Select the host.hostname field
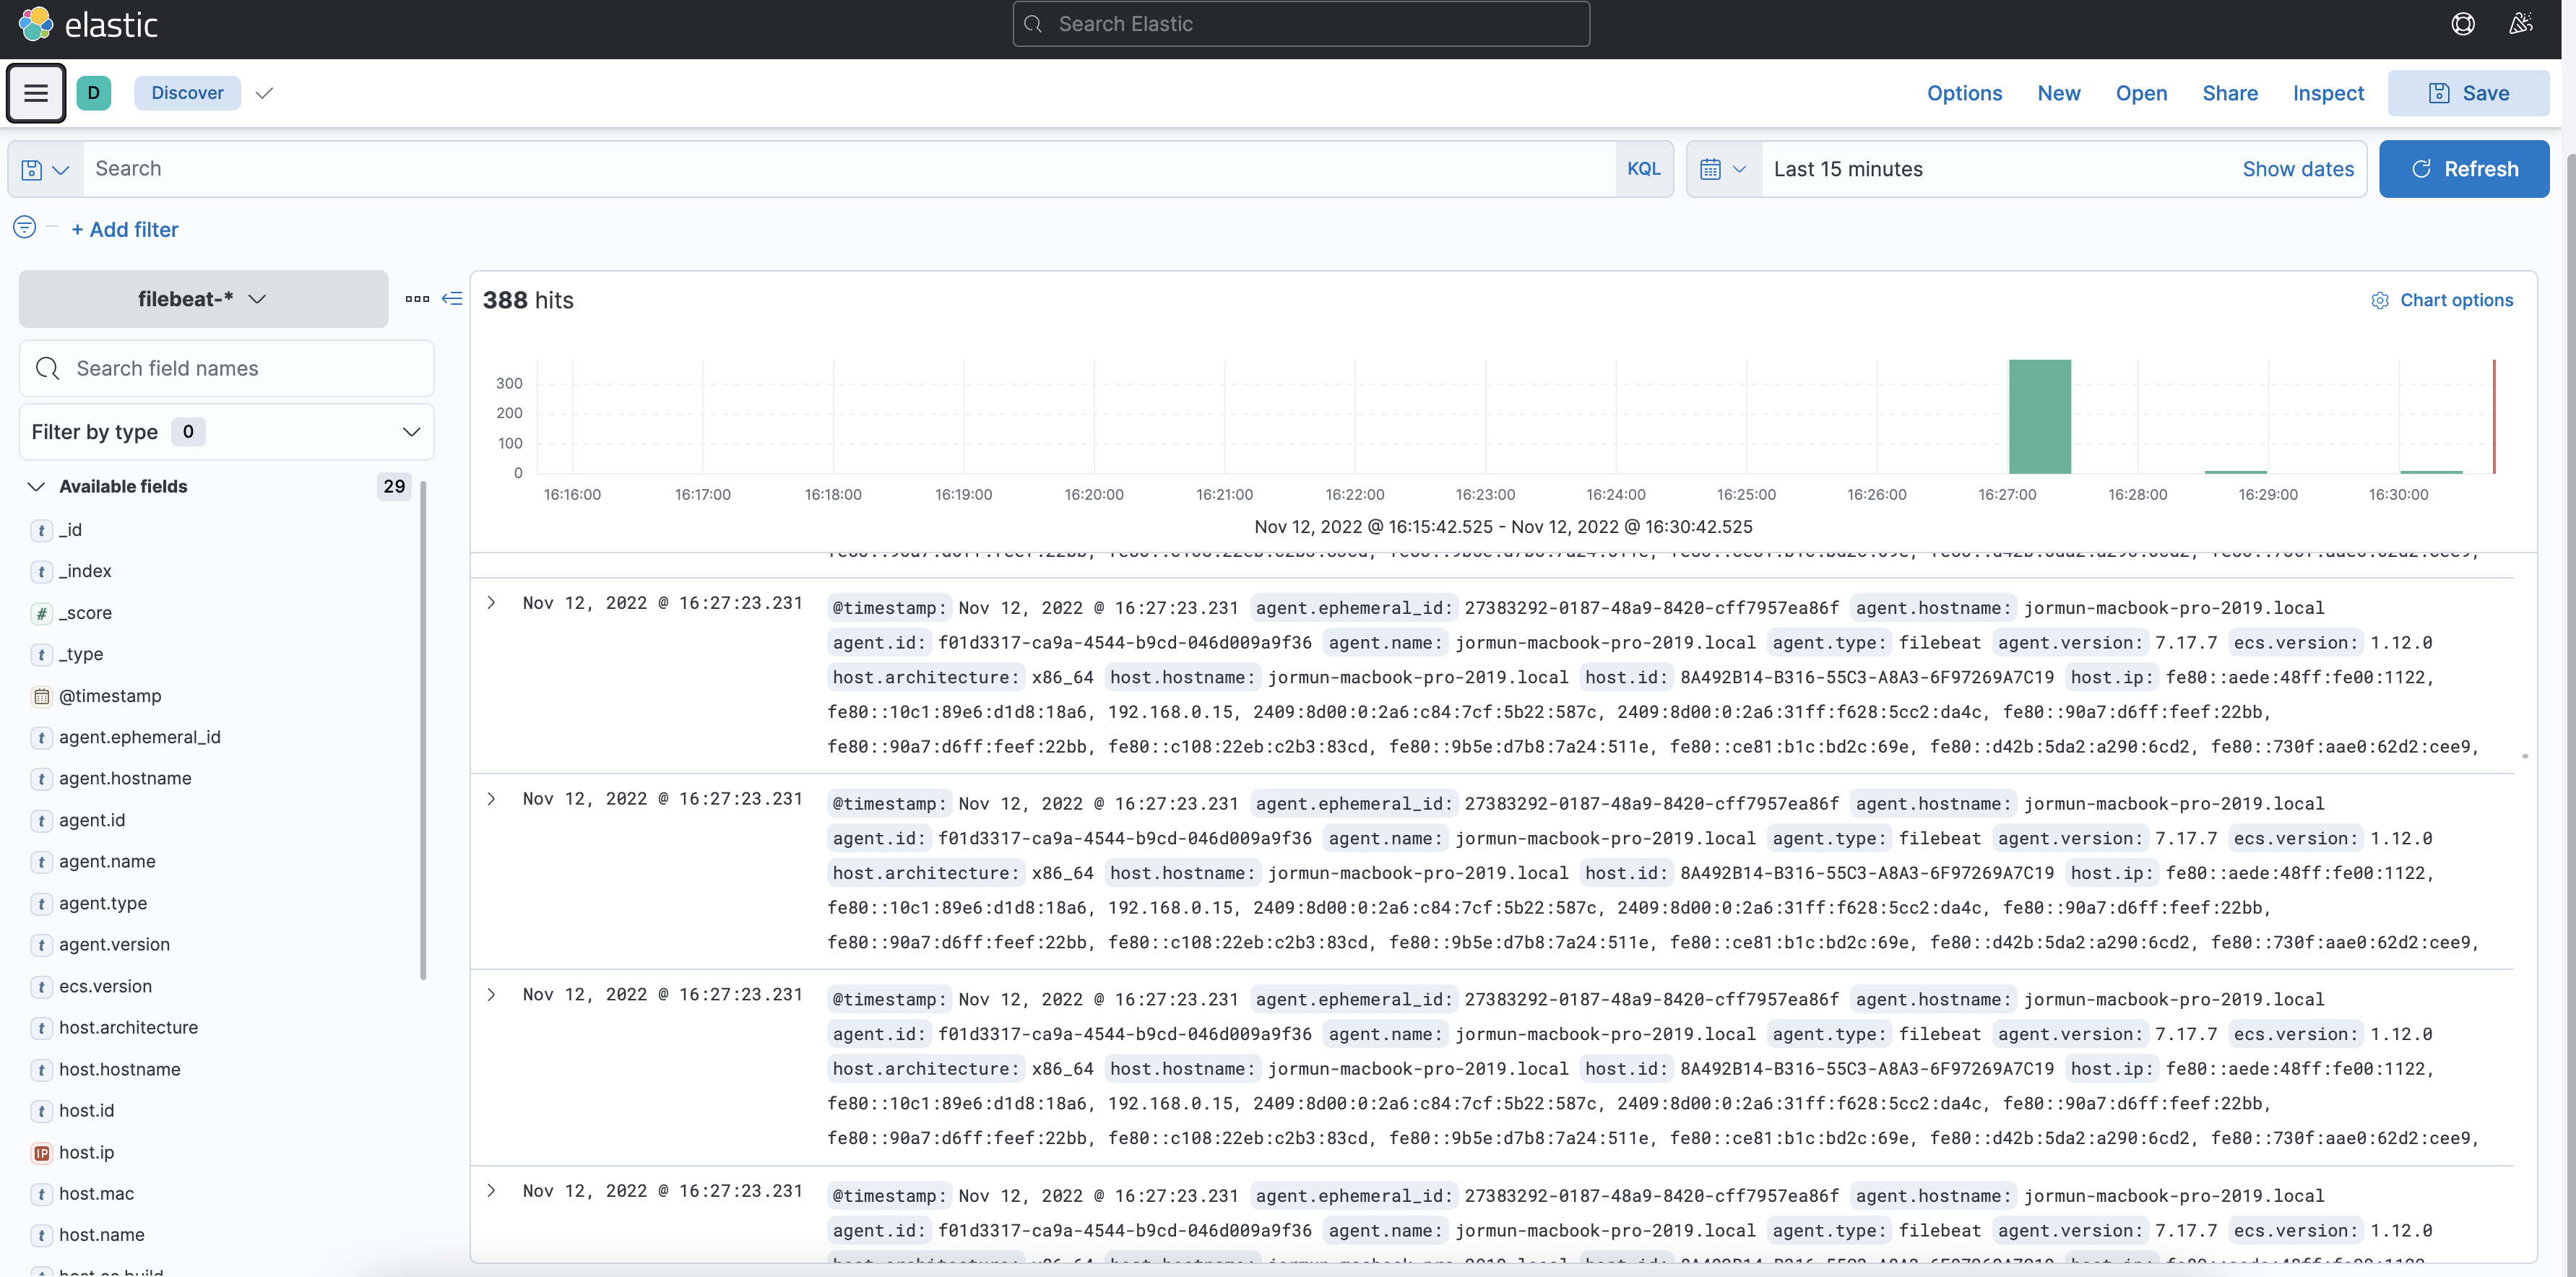The image size is (2576, 1277). (120, 1070)
